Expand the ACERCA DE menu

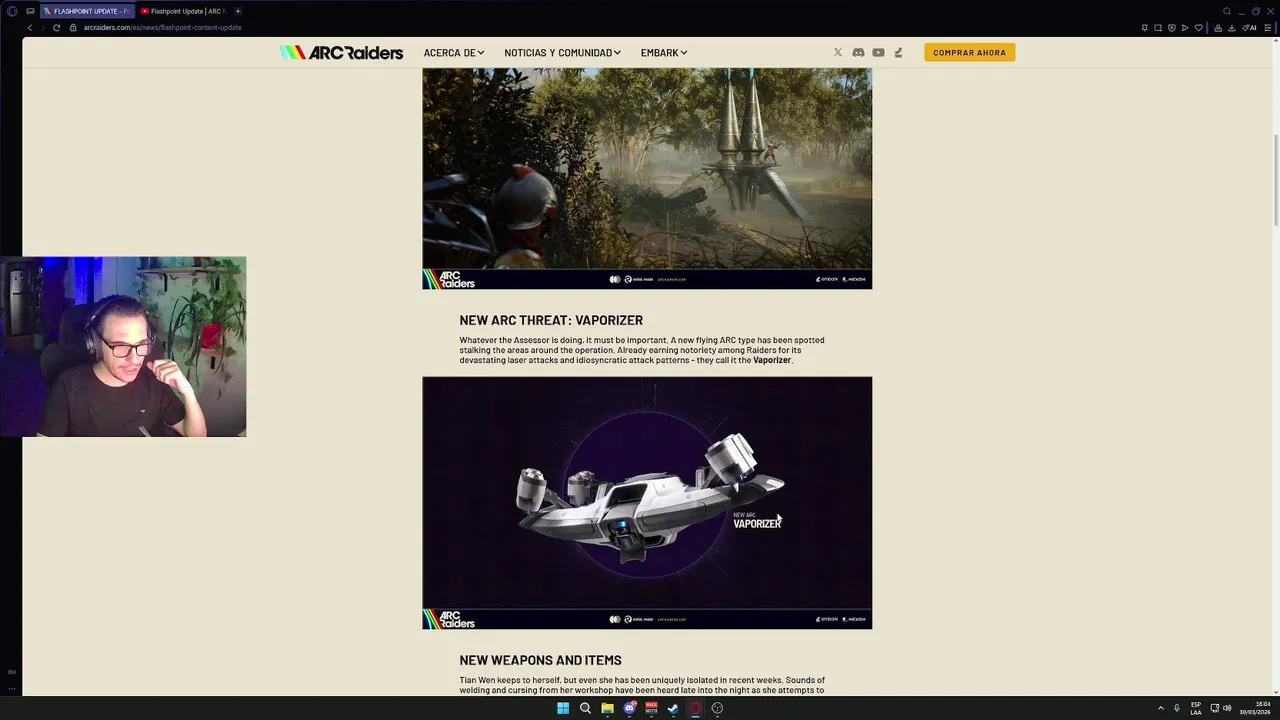click(454, 52)
